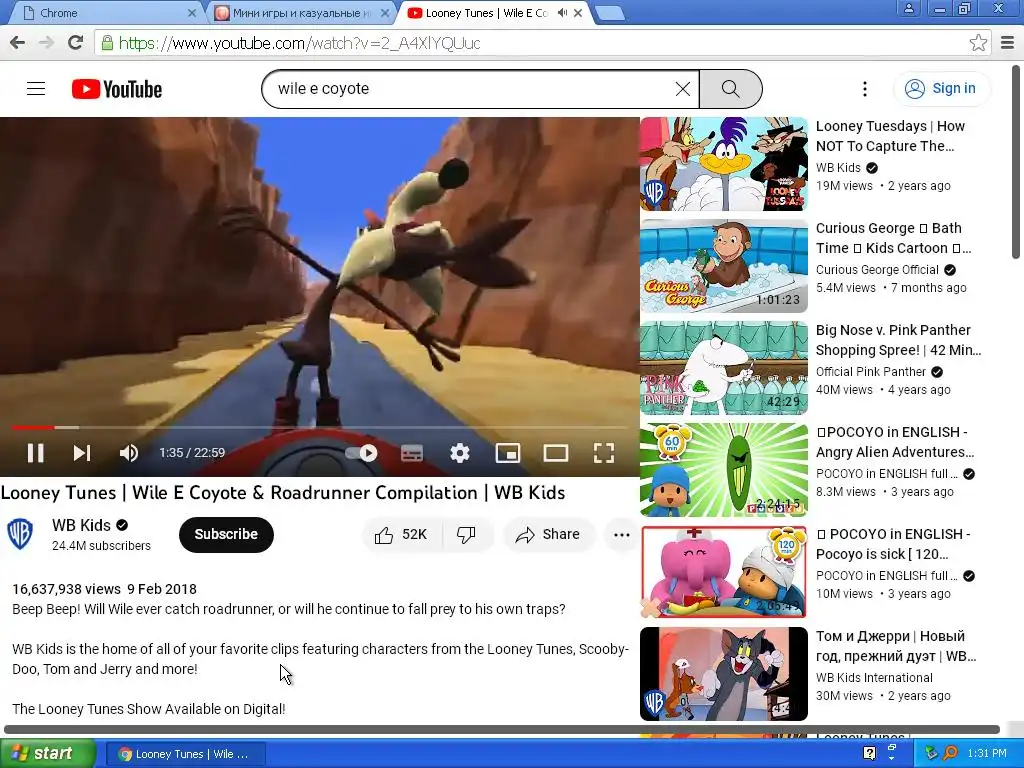
Task: Open Chrome profile user icon
Action: 908,8
